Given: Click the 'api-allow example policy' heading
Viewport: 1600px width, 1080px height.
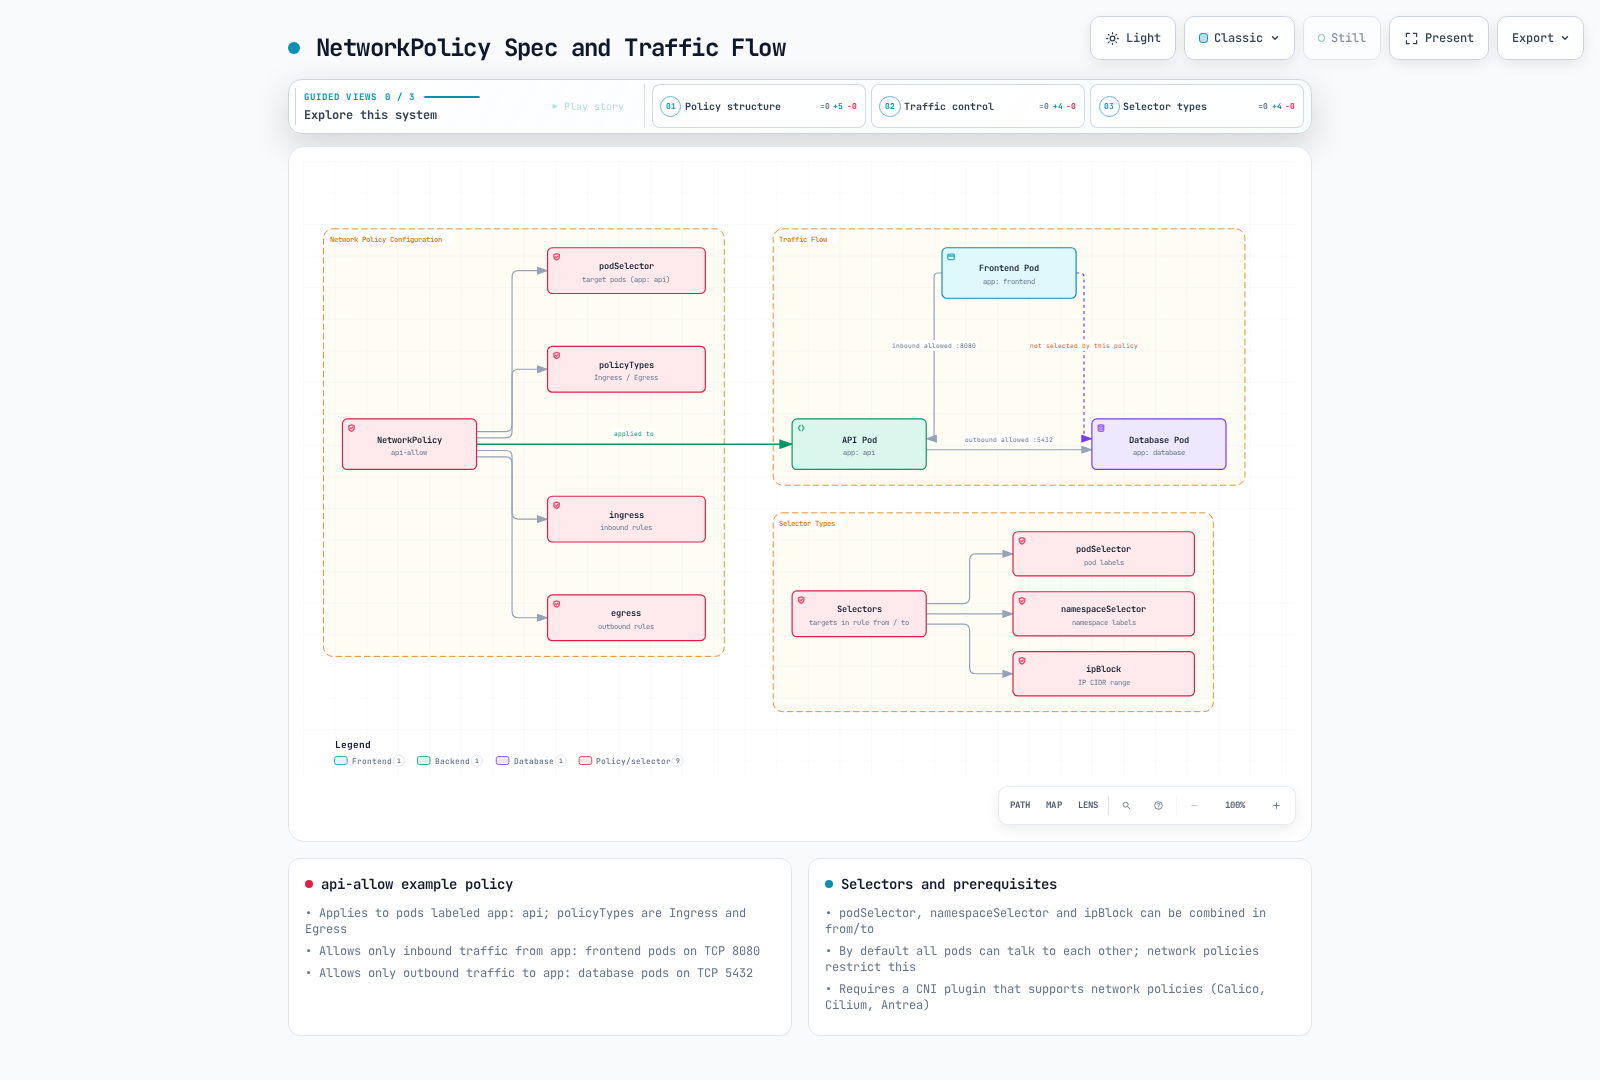Looking at the screenshot, I should (417, 884).
